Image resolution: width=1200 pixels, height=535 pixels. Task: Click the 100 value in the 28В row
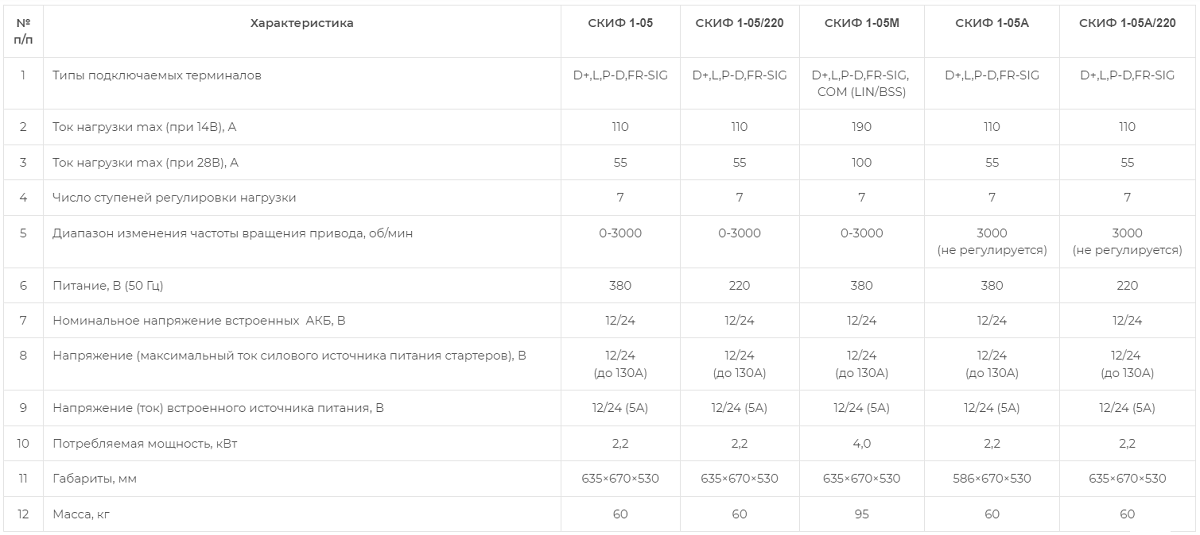click(861, 162)
